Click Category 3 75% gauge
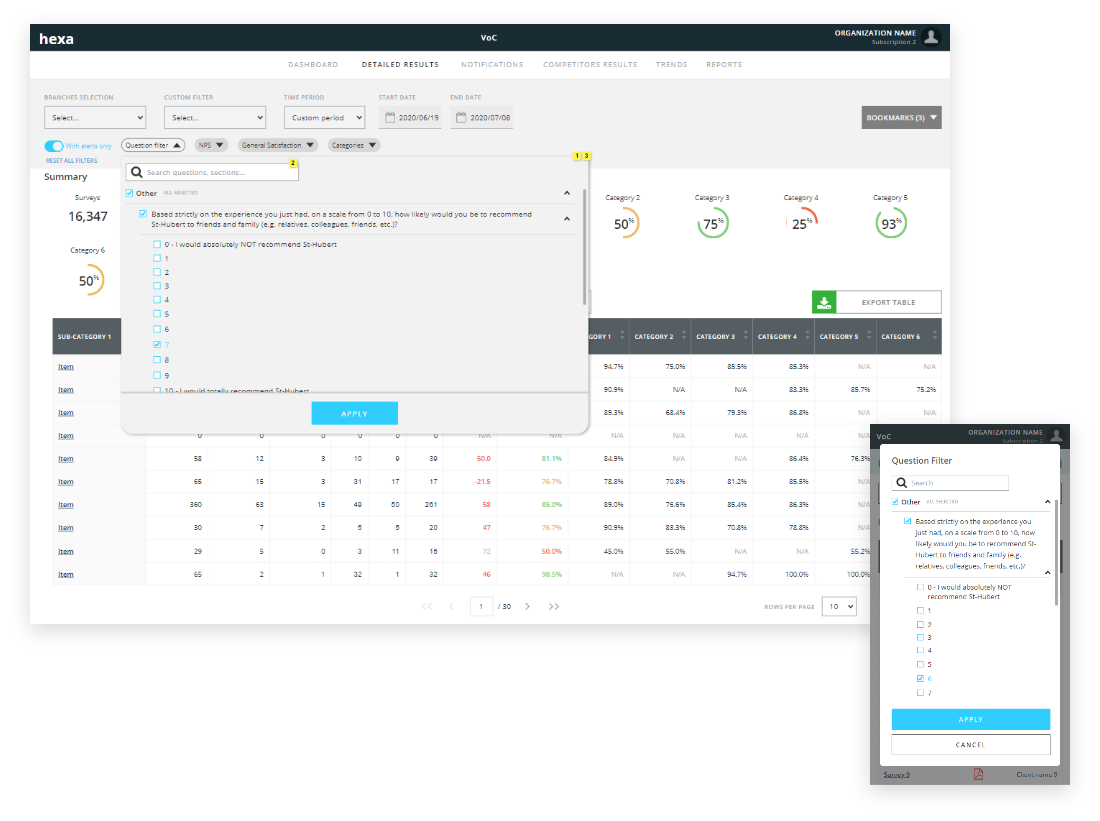 pos(713,224)
